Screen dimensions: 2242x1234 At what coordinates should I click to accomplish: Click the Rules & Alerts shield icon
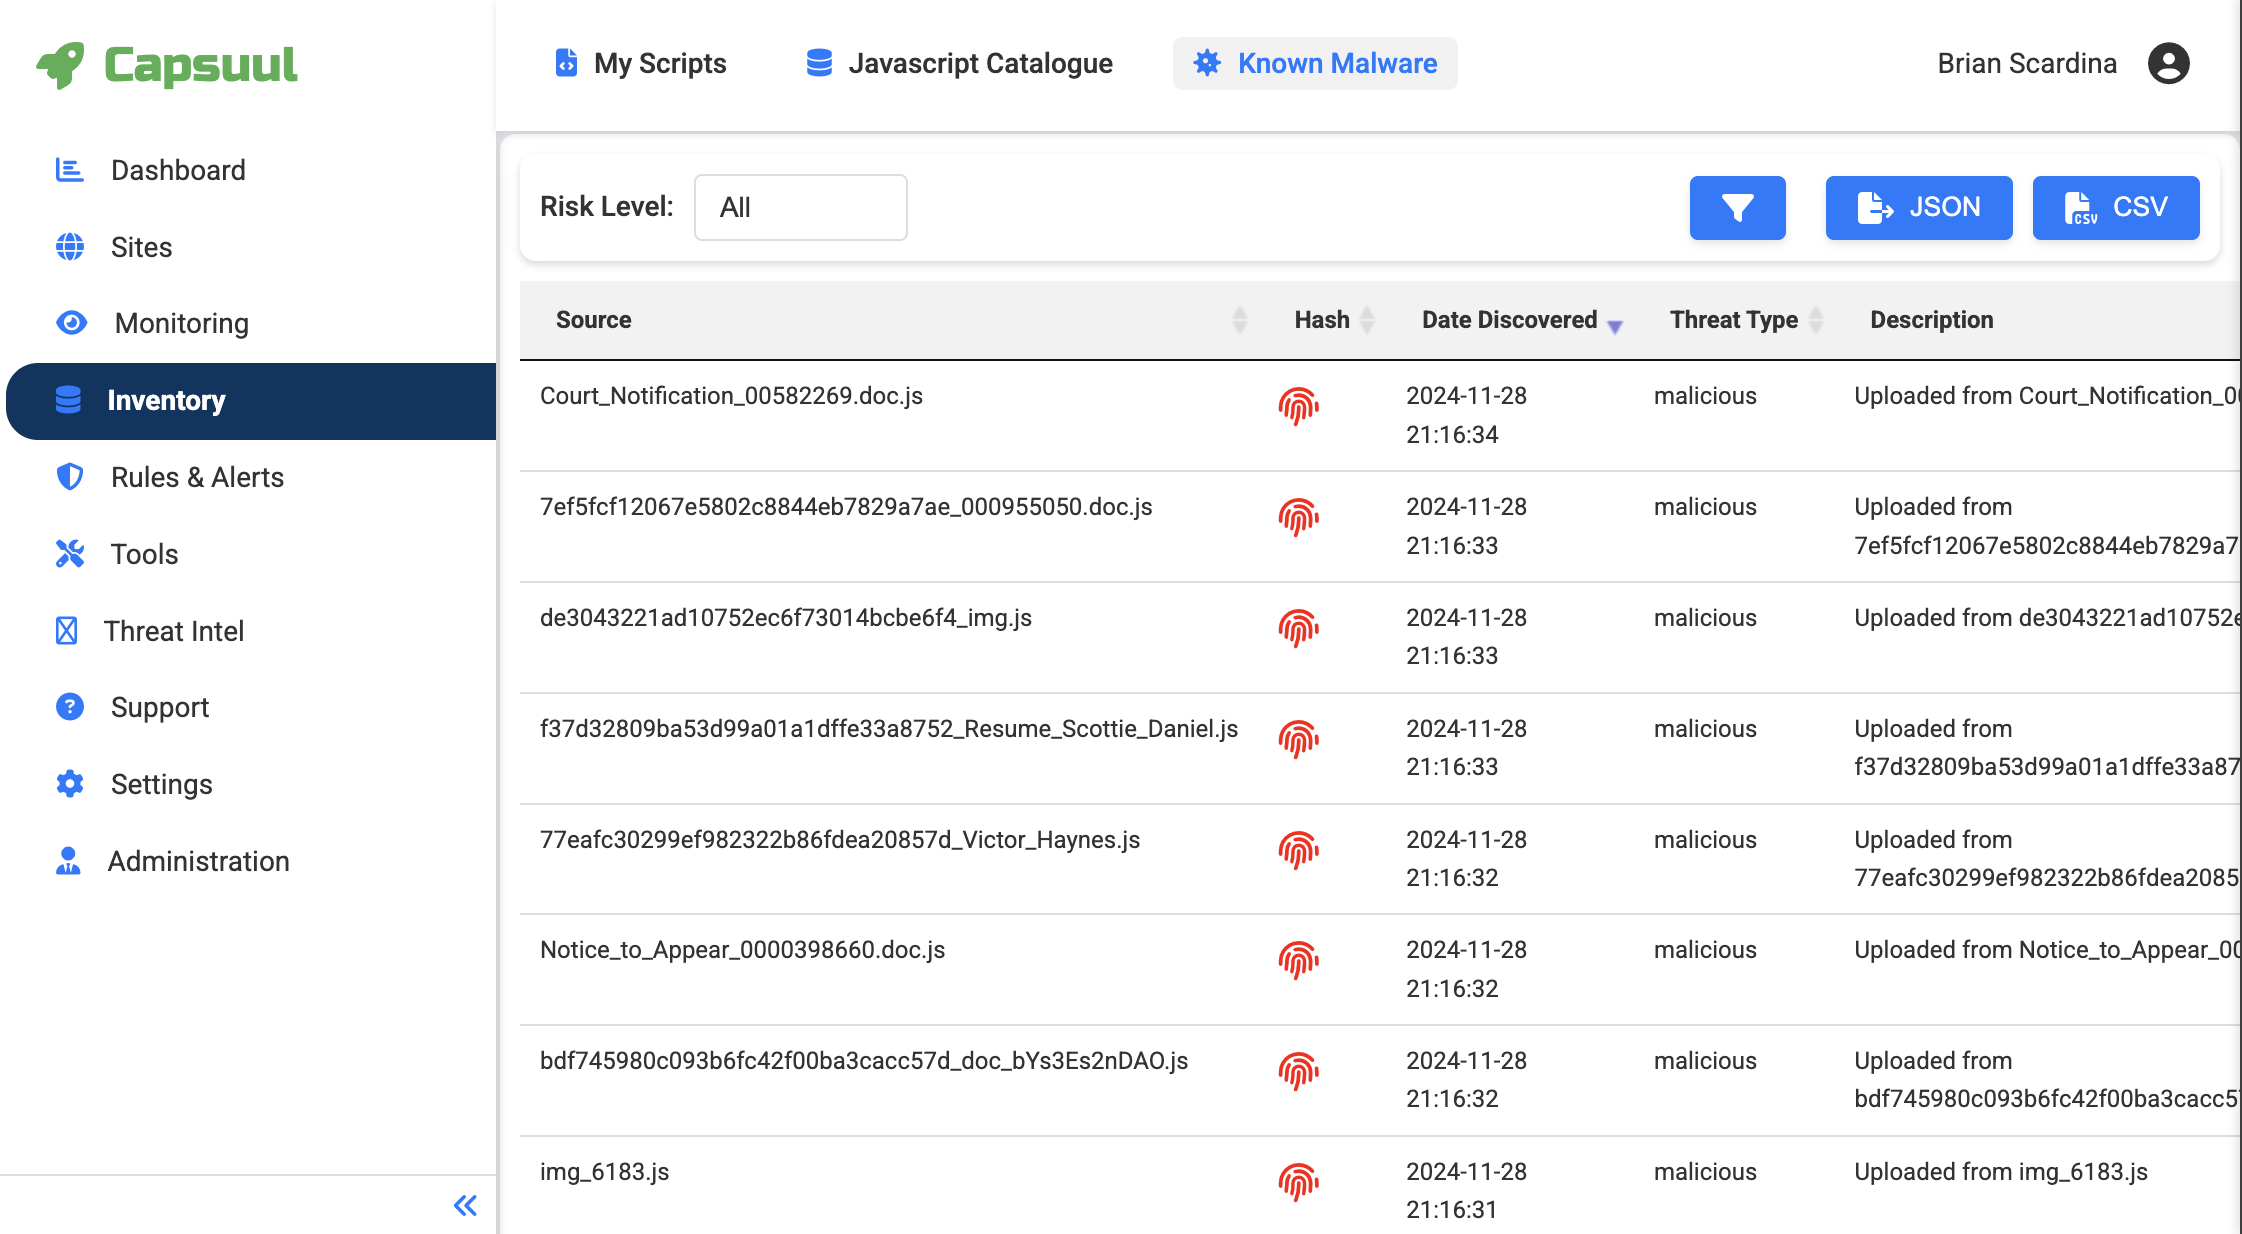point(68,477)
